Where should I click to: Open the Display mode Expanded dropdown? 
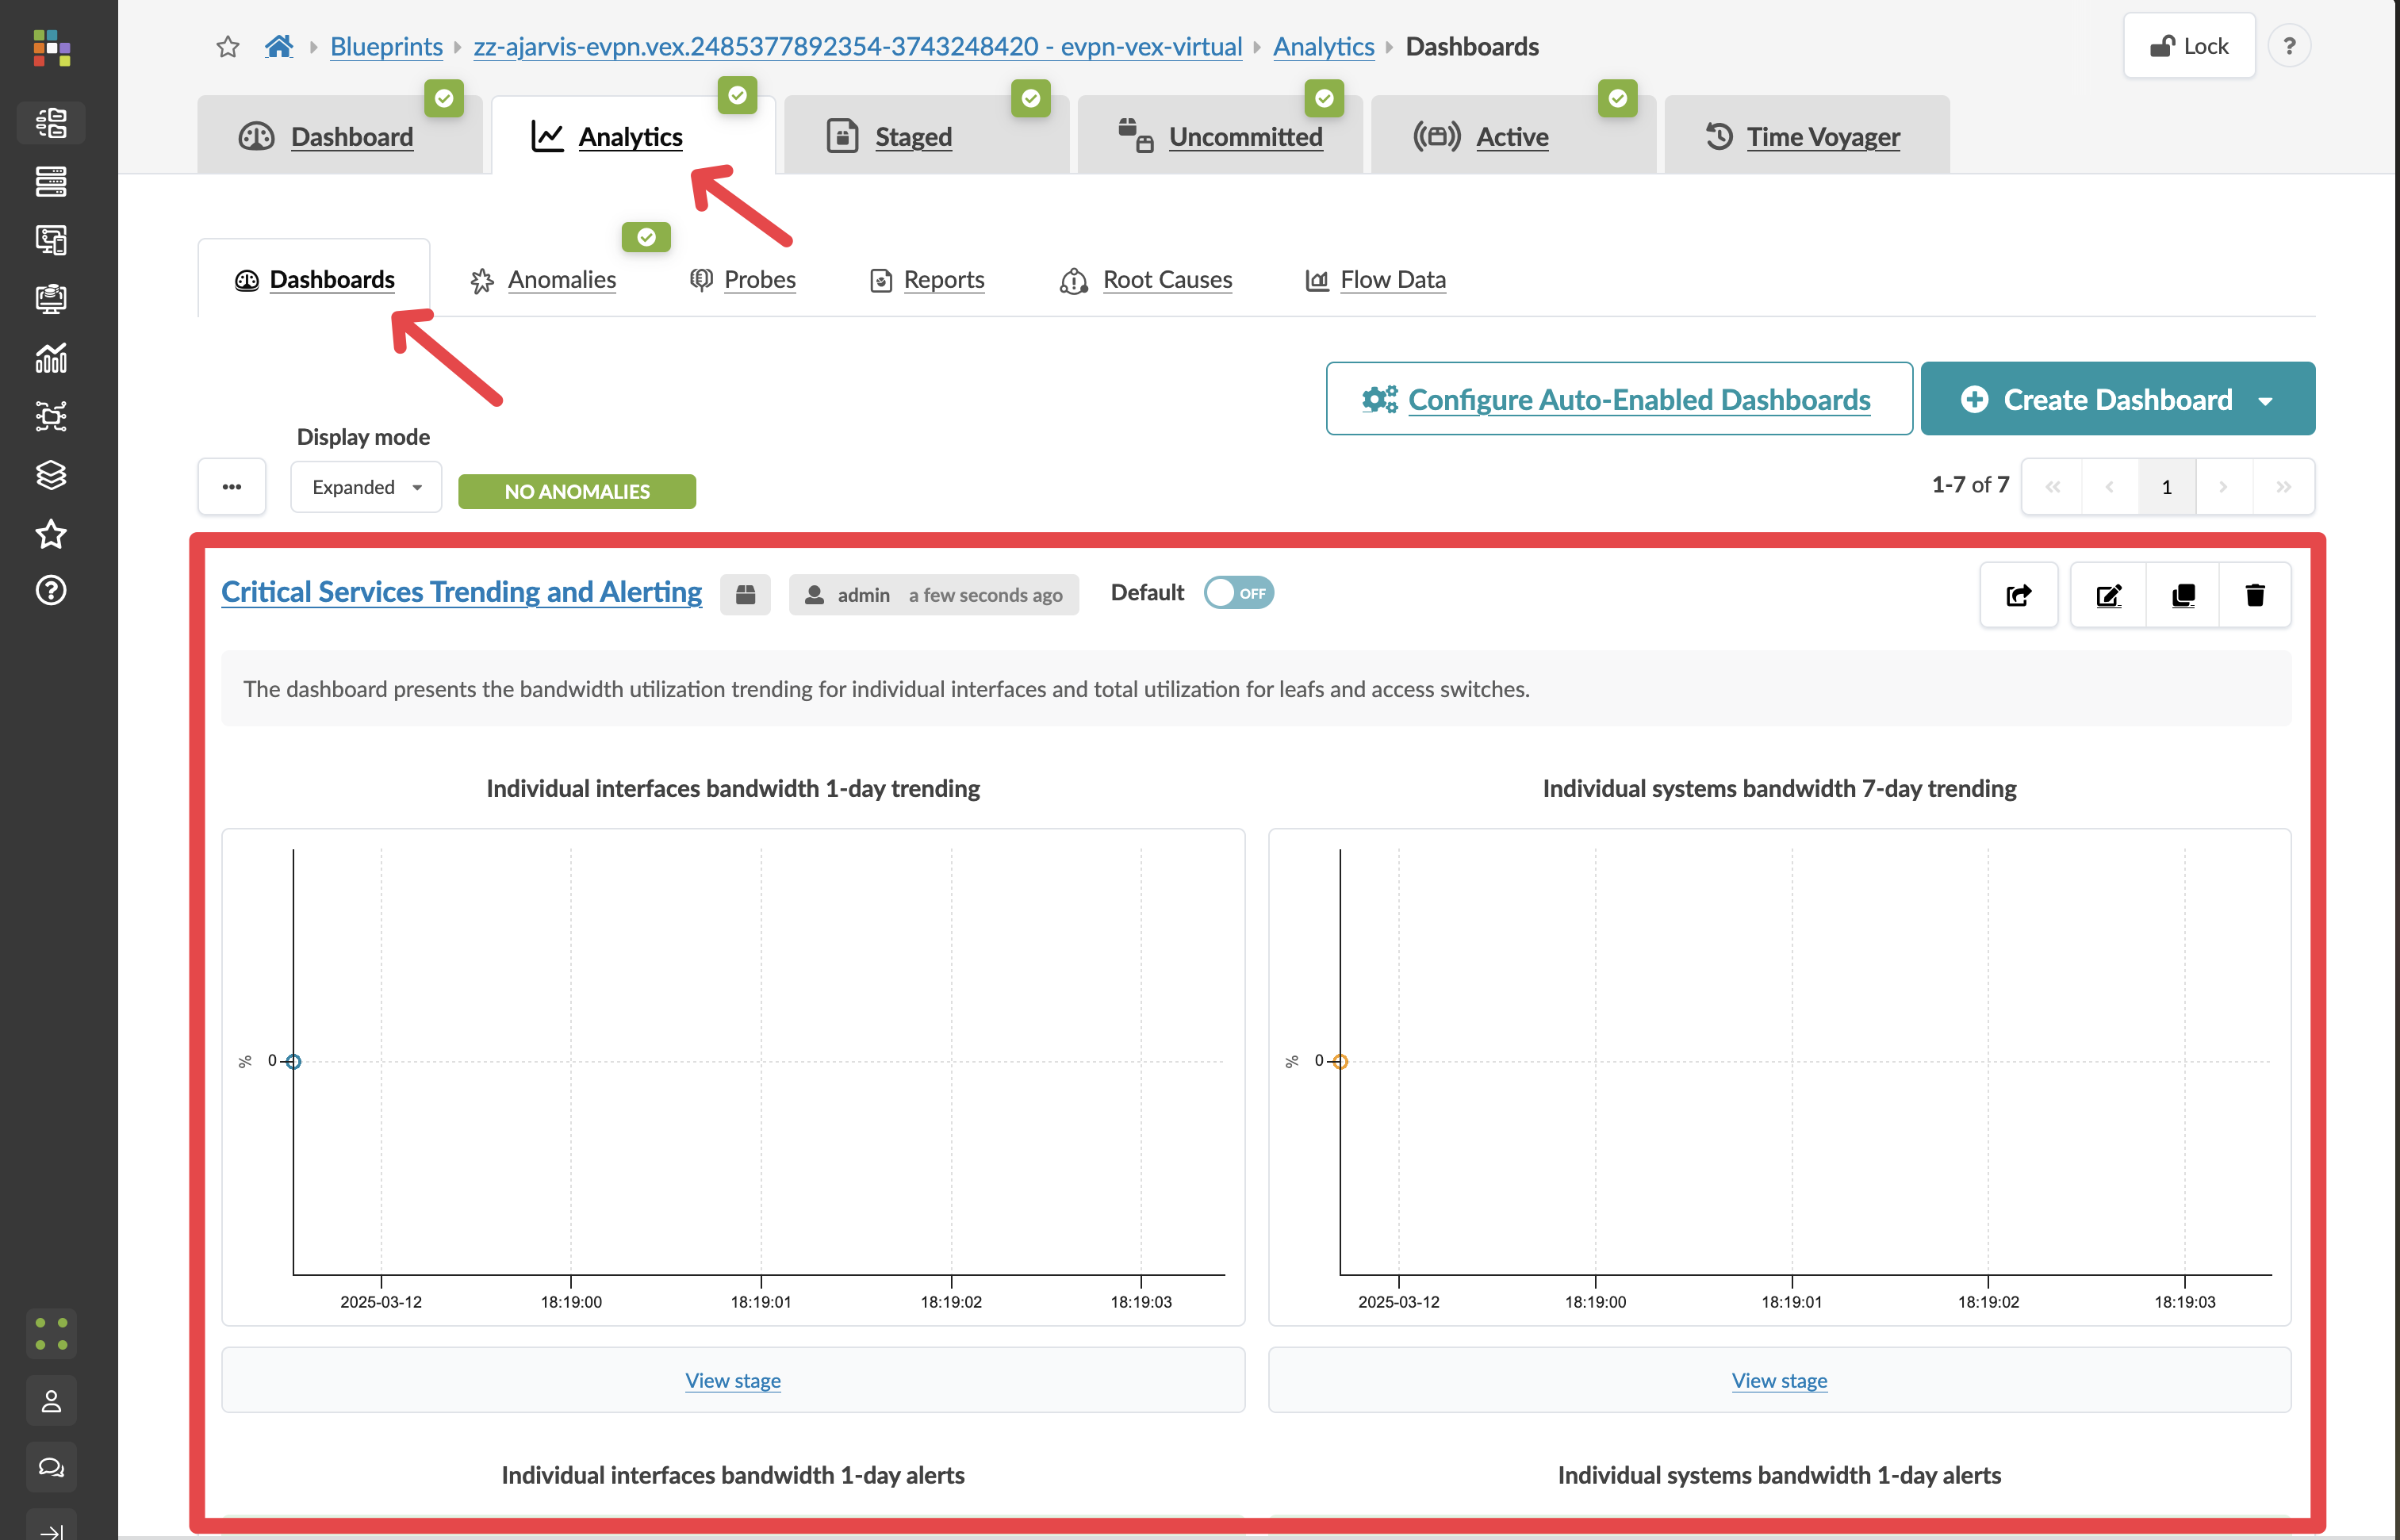pos(366,487)
